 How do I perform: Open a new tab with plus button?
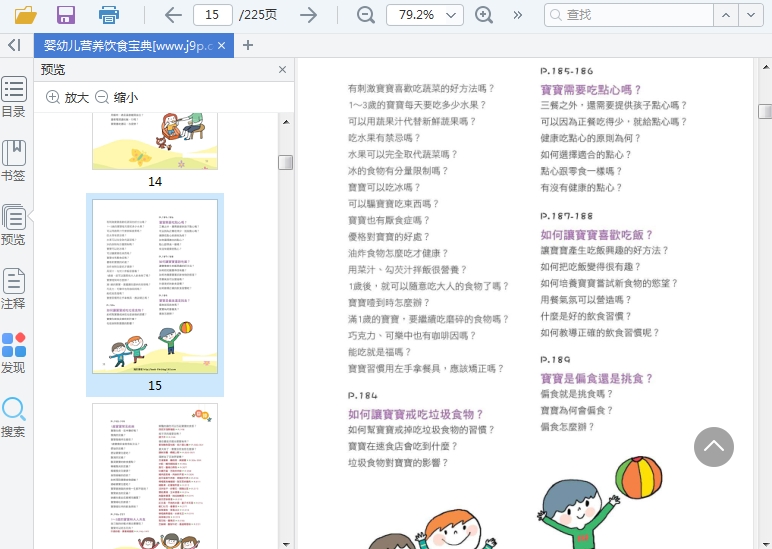coord(248,45)
